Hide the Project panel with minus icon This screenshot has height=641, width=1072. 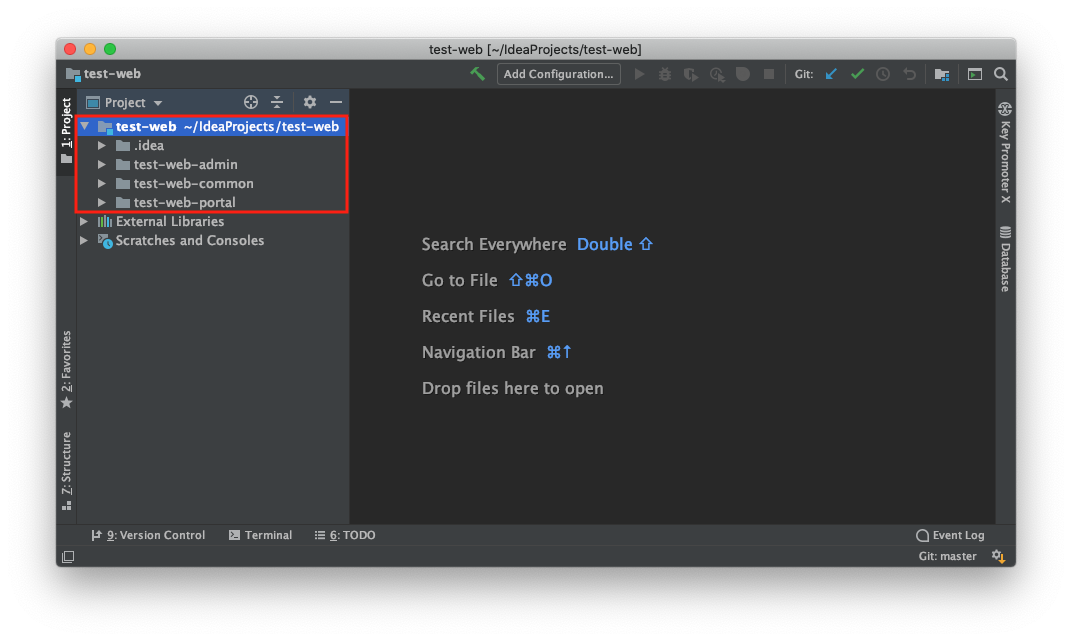(x=336, y=103)
